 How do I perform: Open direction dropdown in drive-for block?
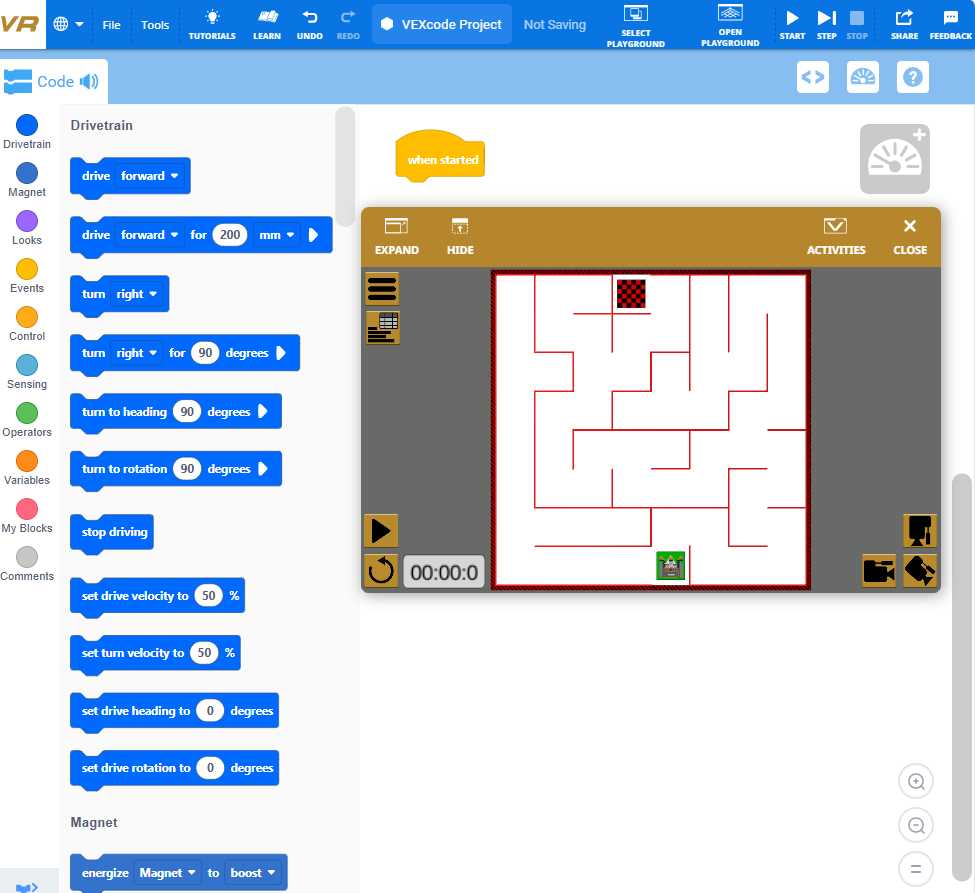pyautogui.click(x=150, y=235)
